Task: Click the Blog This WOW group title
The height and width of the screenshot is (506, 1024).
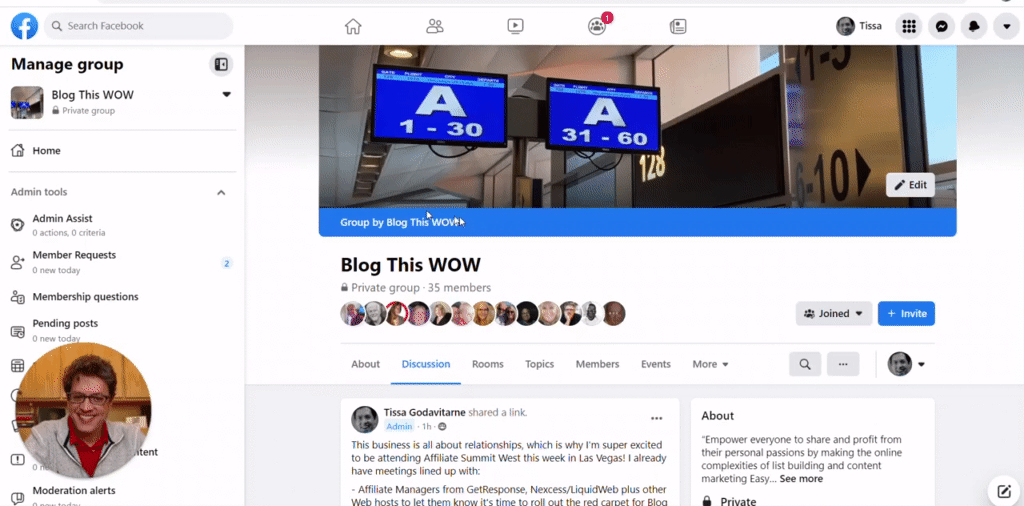Action: click(410, 264)
